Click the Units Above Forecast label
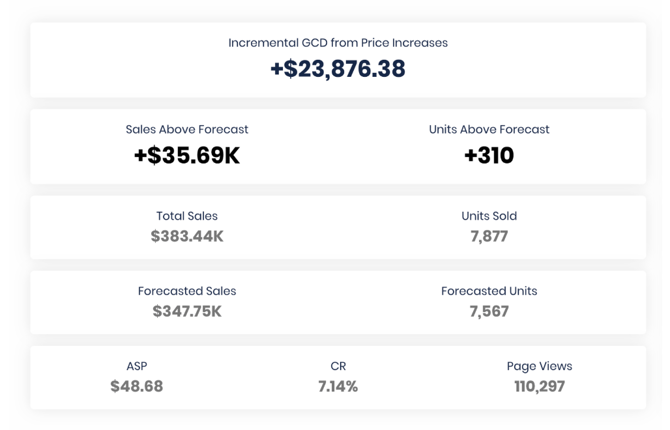The image size is (670, 430). [x=489, y=129]
